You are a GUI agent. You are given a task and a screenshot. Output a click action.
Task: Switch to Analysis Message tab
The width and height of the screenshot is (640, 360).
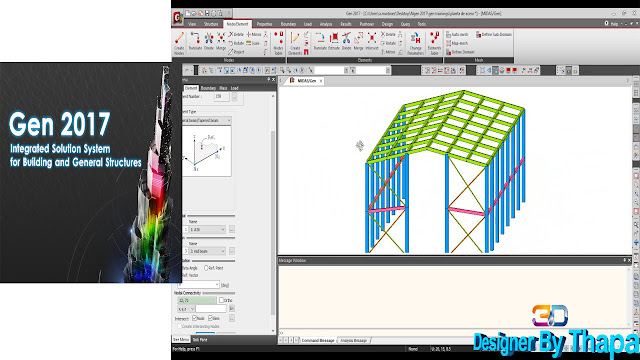tap(353, 340)
